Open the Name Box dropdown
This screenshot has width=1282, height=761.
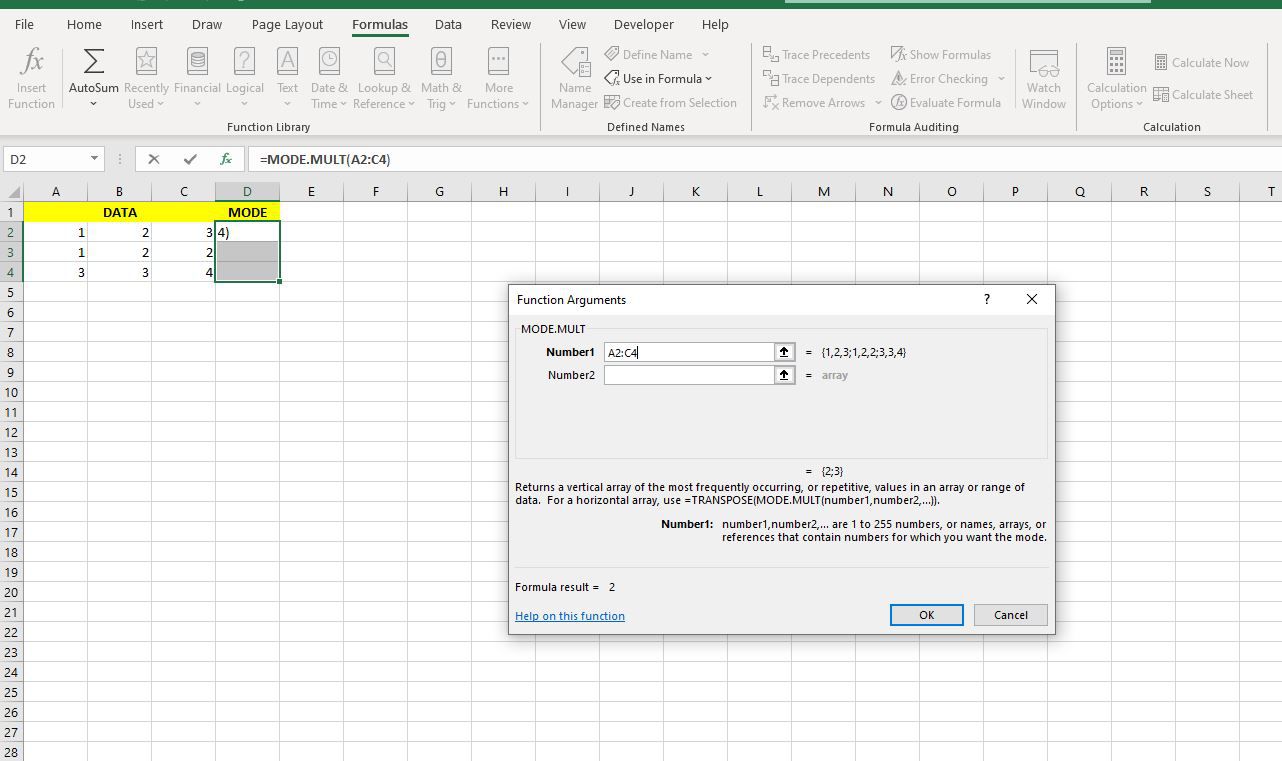click(x=94, y=158)
